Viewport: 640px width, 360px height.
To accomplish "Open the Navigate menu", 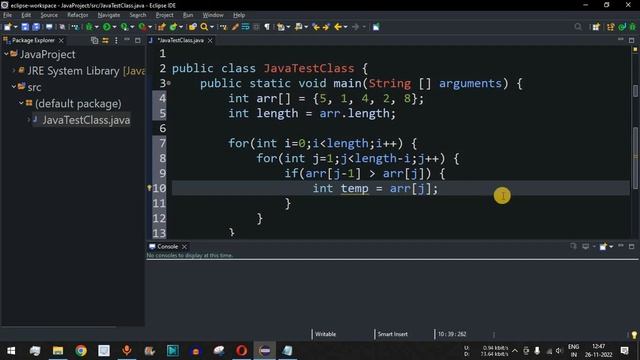I will coord(109,15).
